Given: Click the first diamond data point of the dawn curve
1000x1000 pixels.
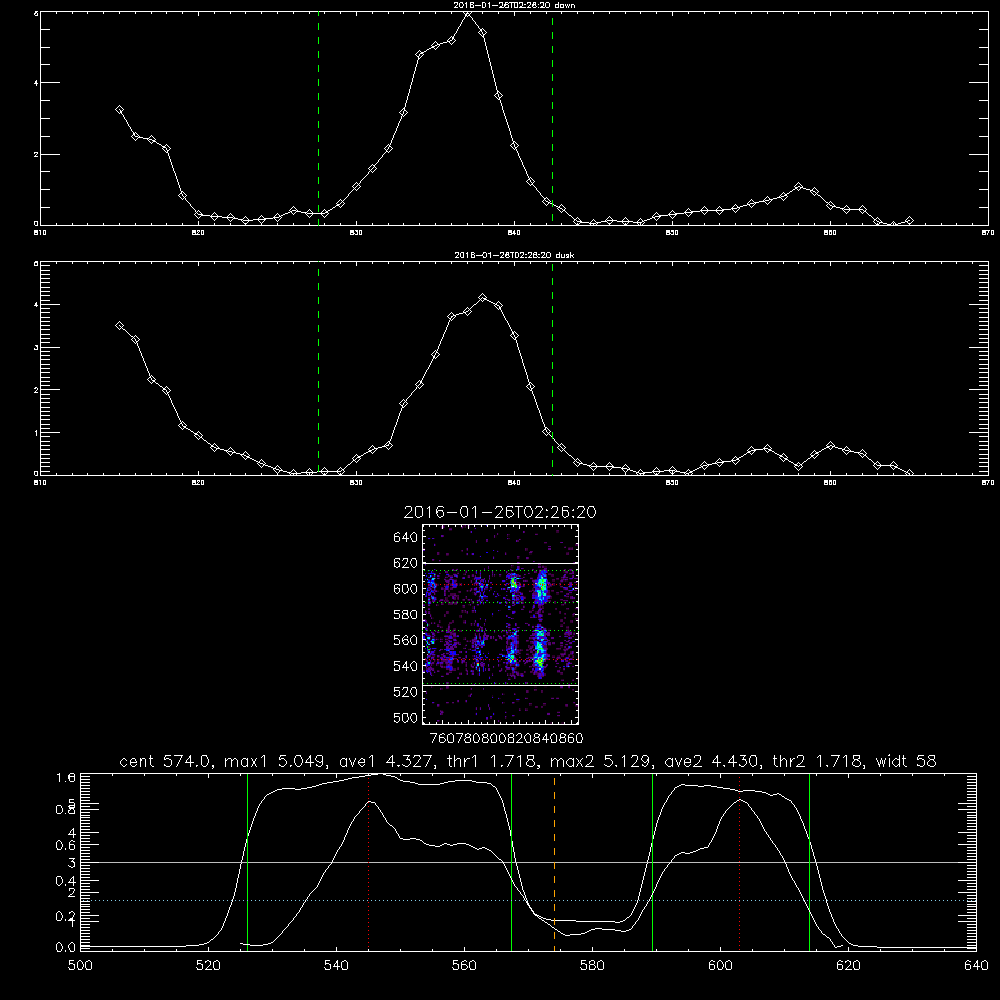Looking at the screenshot, I should click(x=119, y=110).
